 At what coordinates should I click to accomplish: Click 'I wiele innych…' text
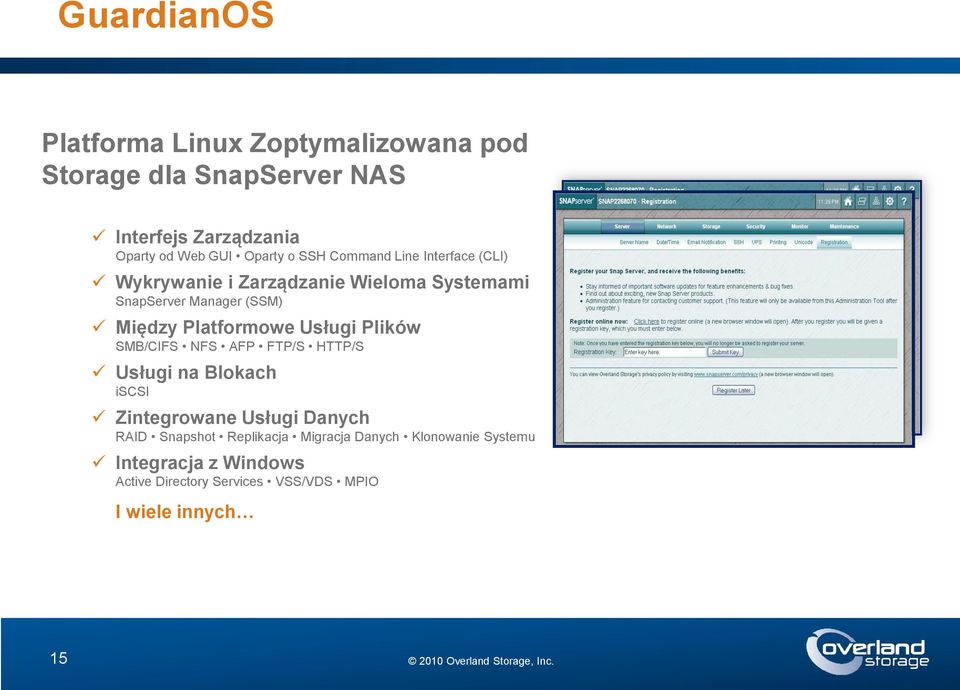tap(184, 512)
